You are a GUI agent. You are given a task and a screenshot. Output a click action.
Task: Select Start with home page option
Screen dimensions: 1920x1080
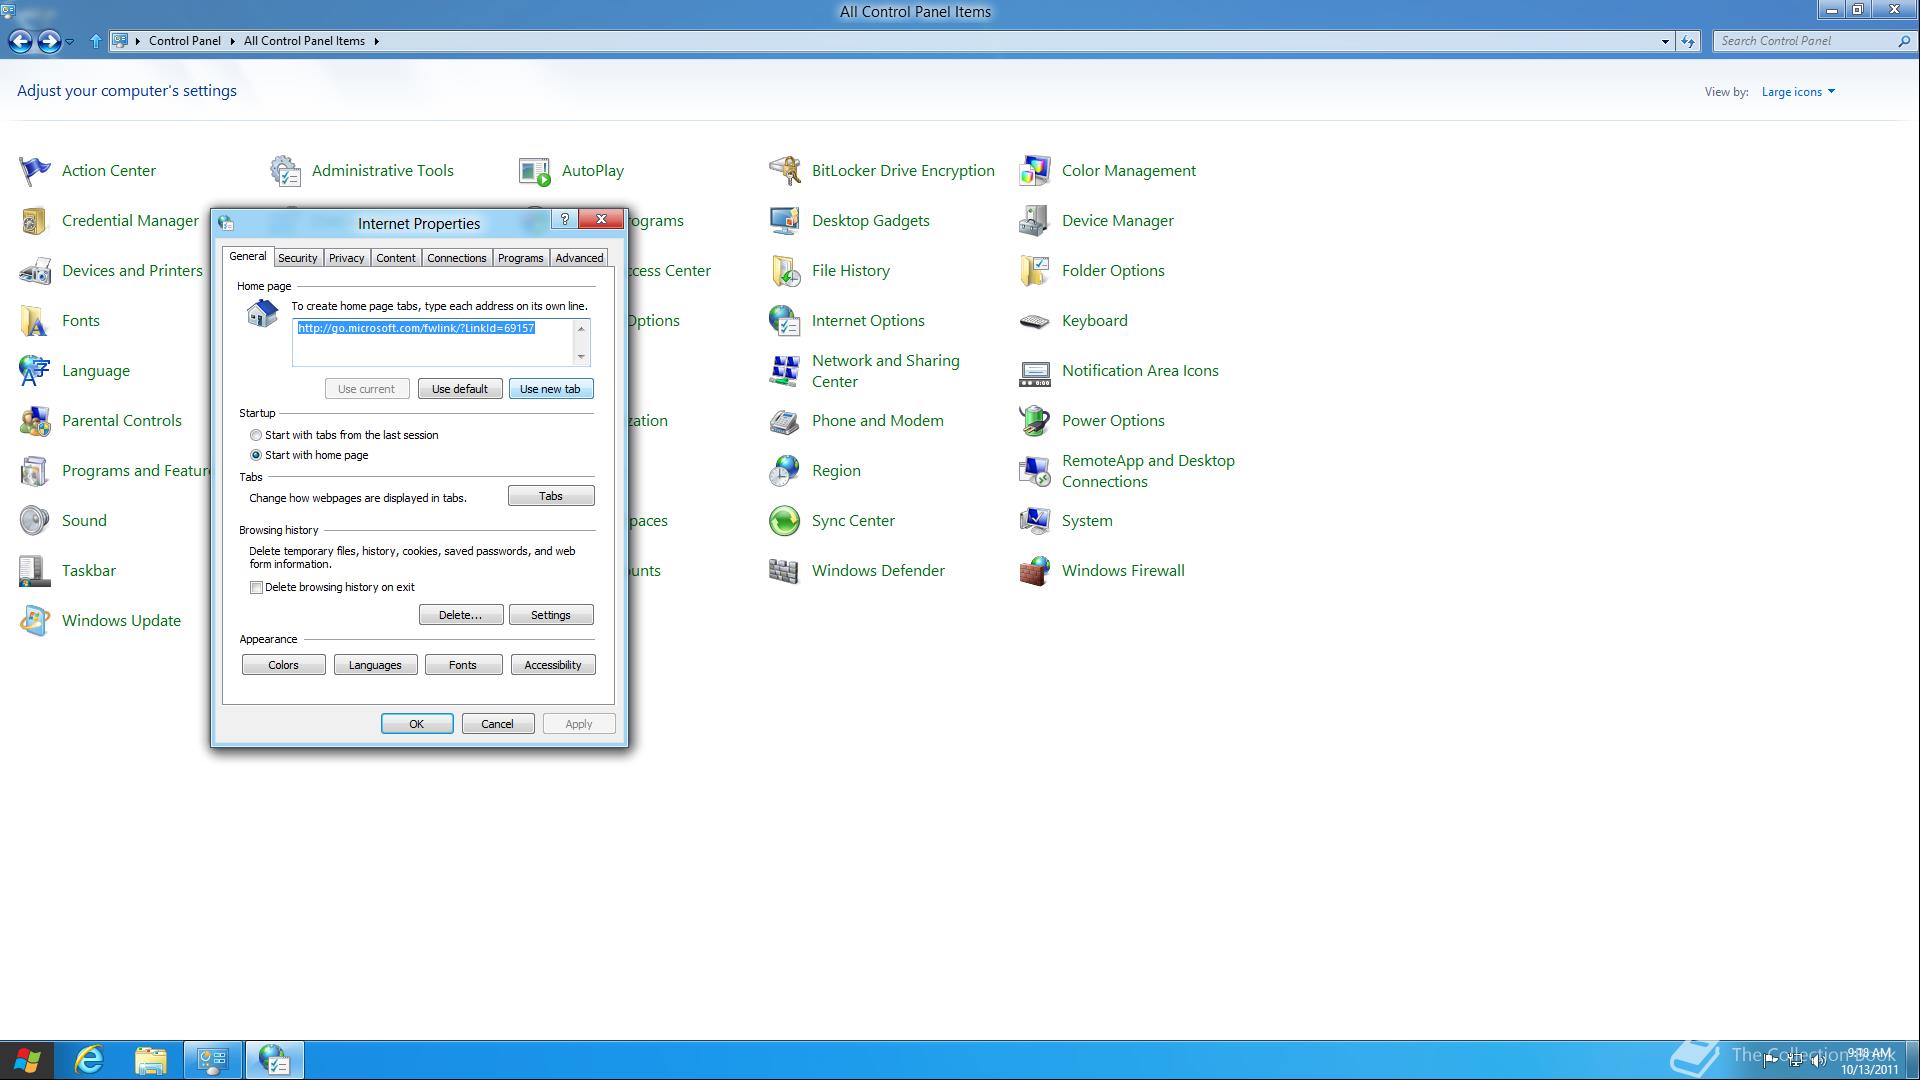click(x=256, y=455)
